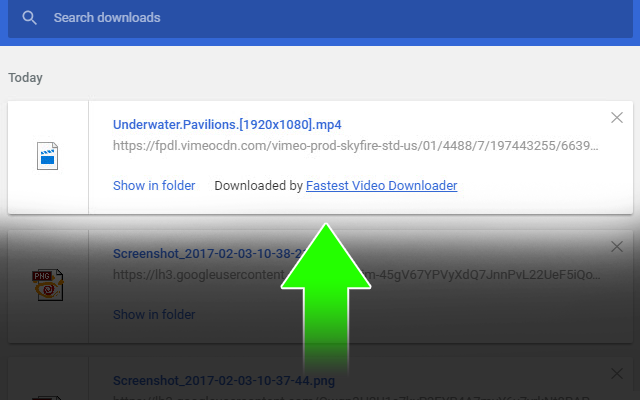Remove the 10-38 screenshot download entry
640x400 pixels.
click(x=617, y=247)
